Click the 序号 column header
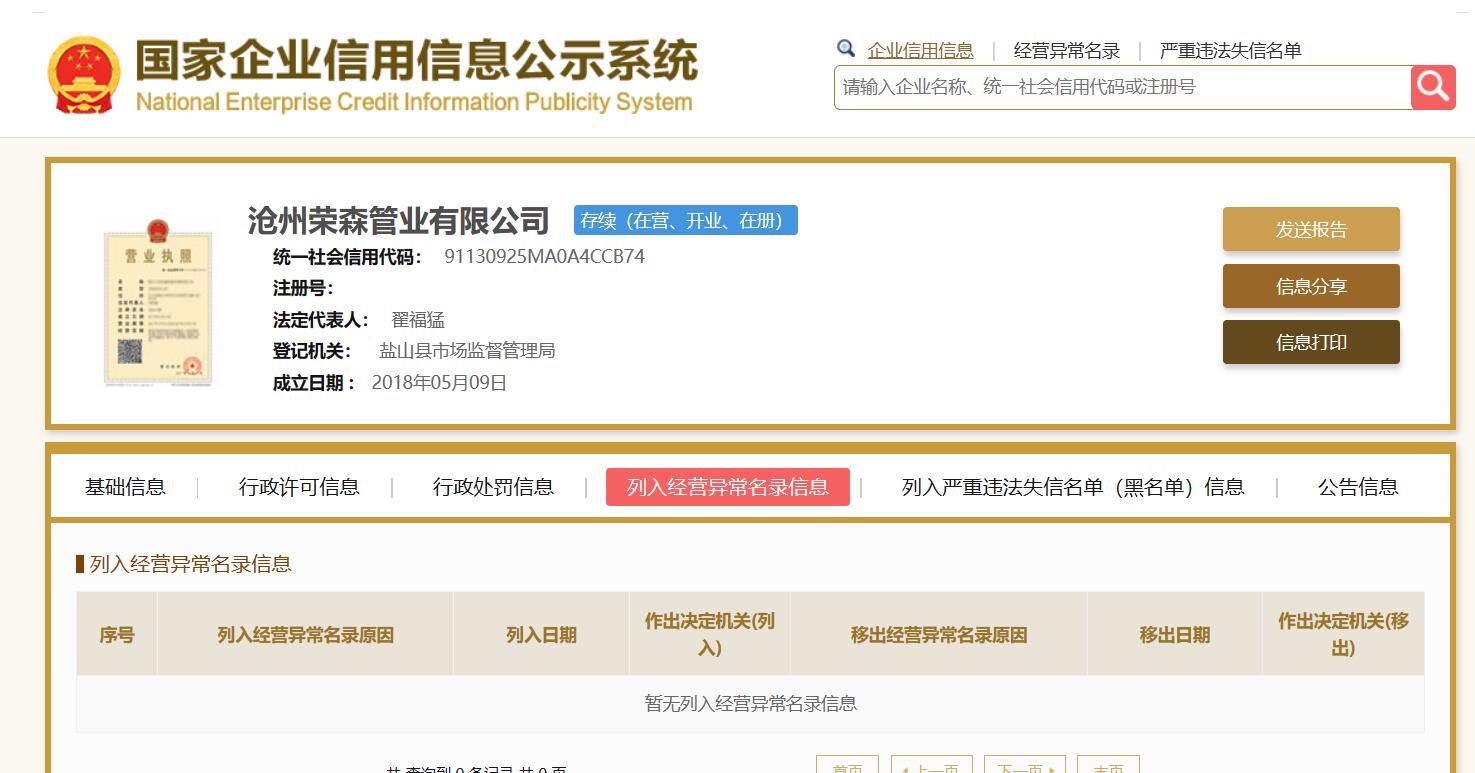Image resolution: width=1475 pixels, height=773 pixels. pos(117,634)
